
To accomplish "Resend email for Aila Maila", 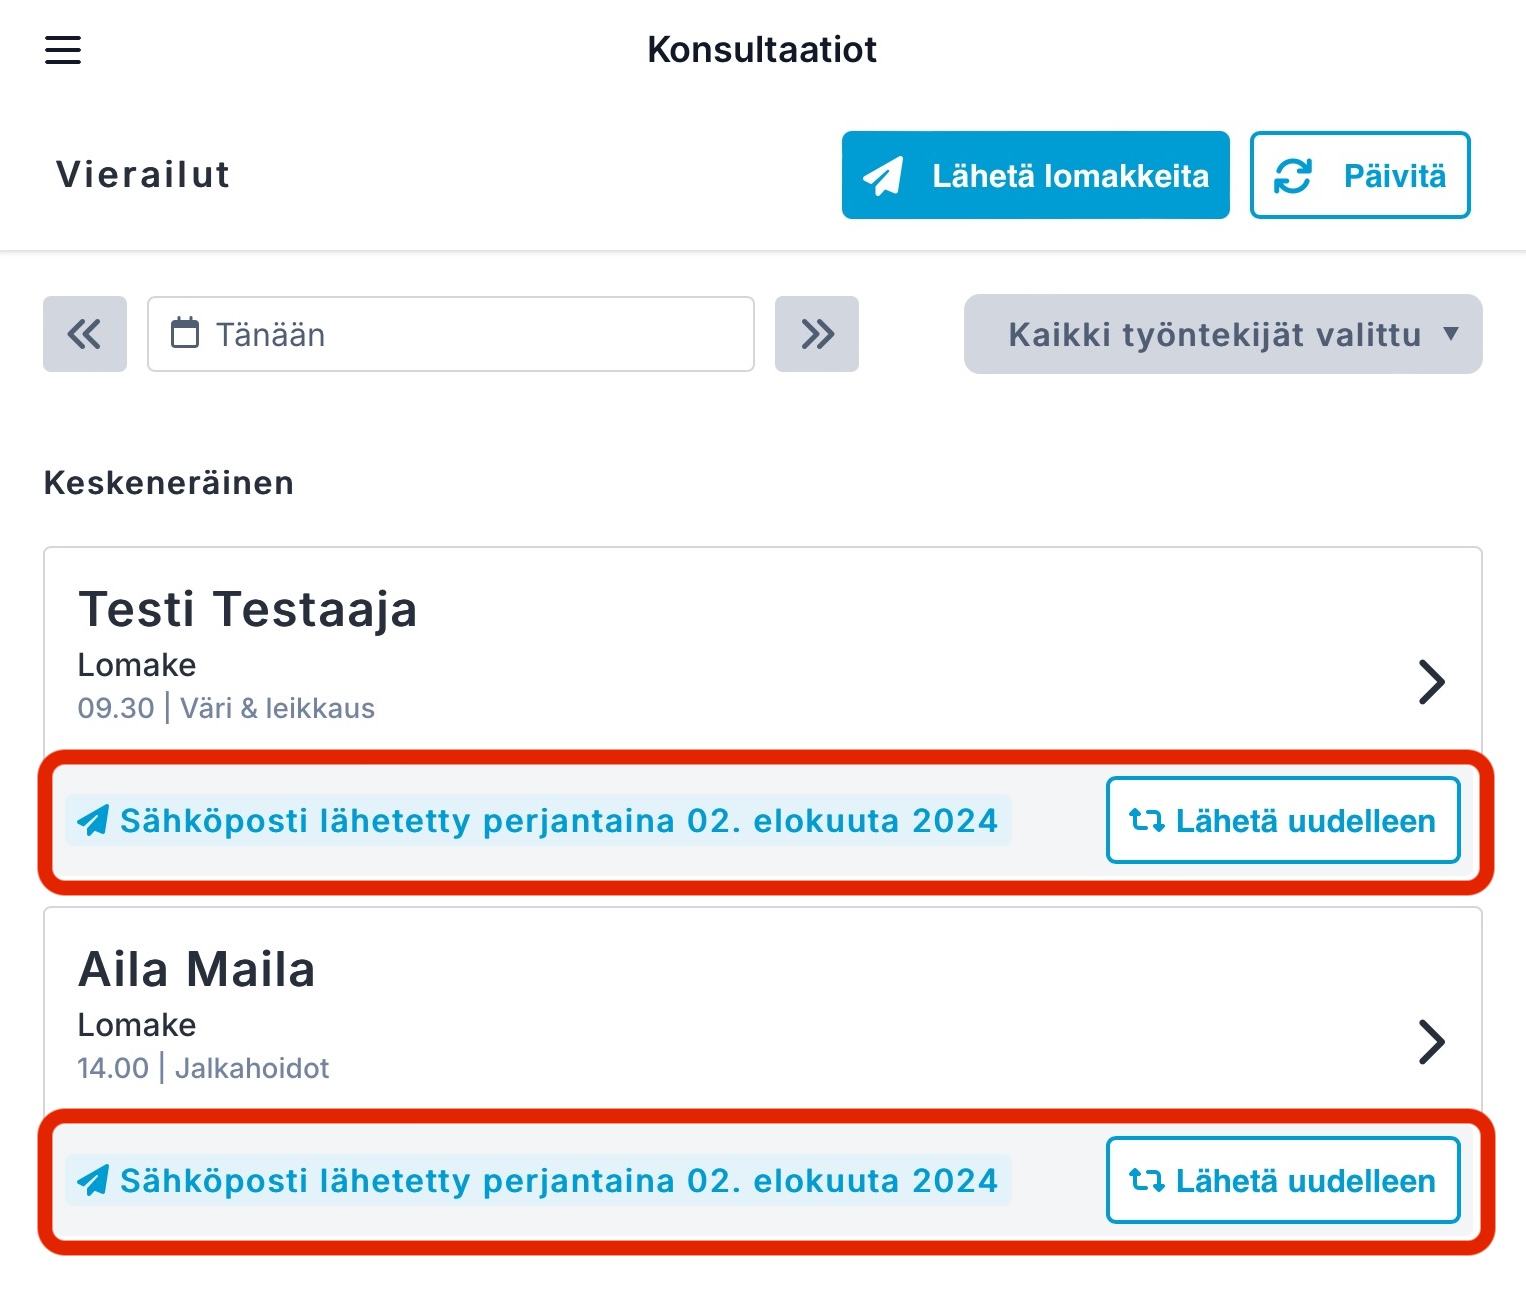I will [1283, 1180].
